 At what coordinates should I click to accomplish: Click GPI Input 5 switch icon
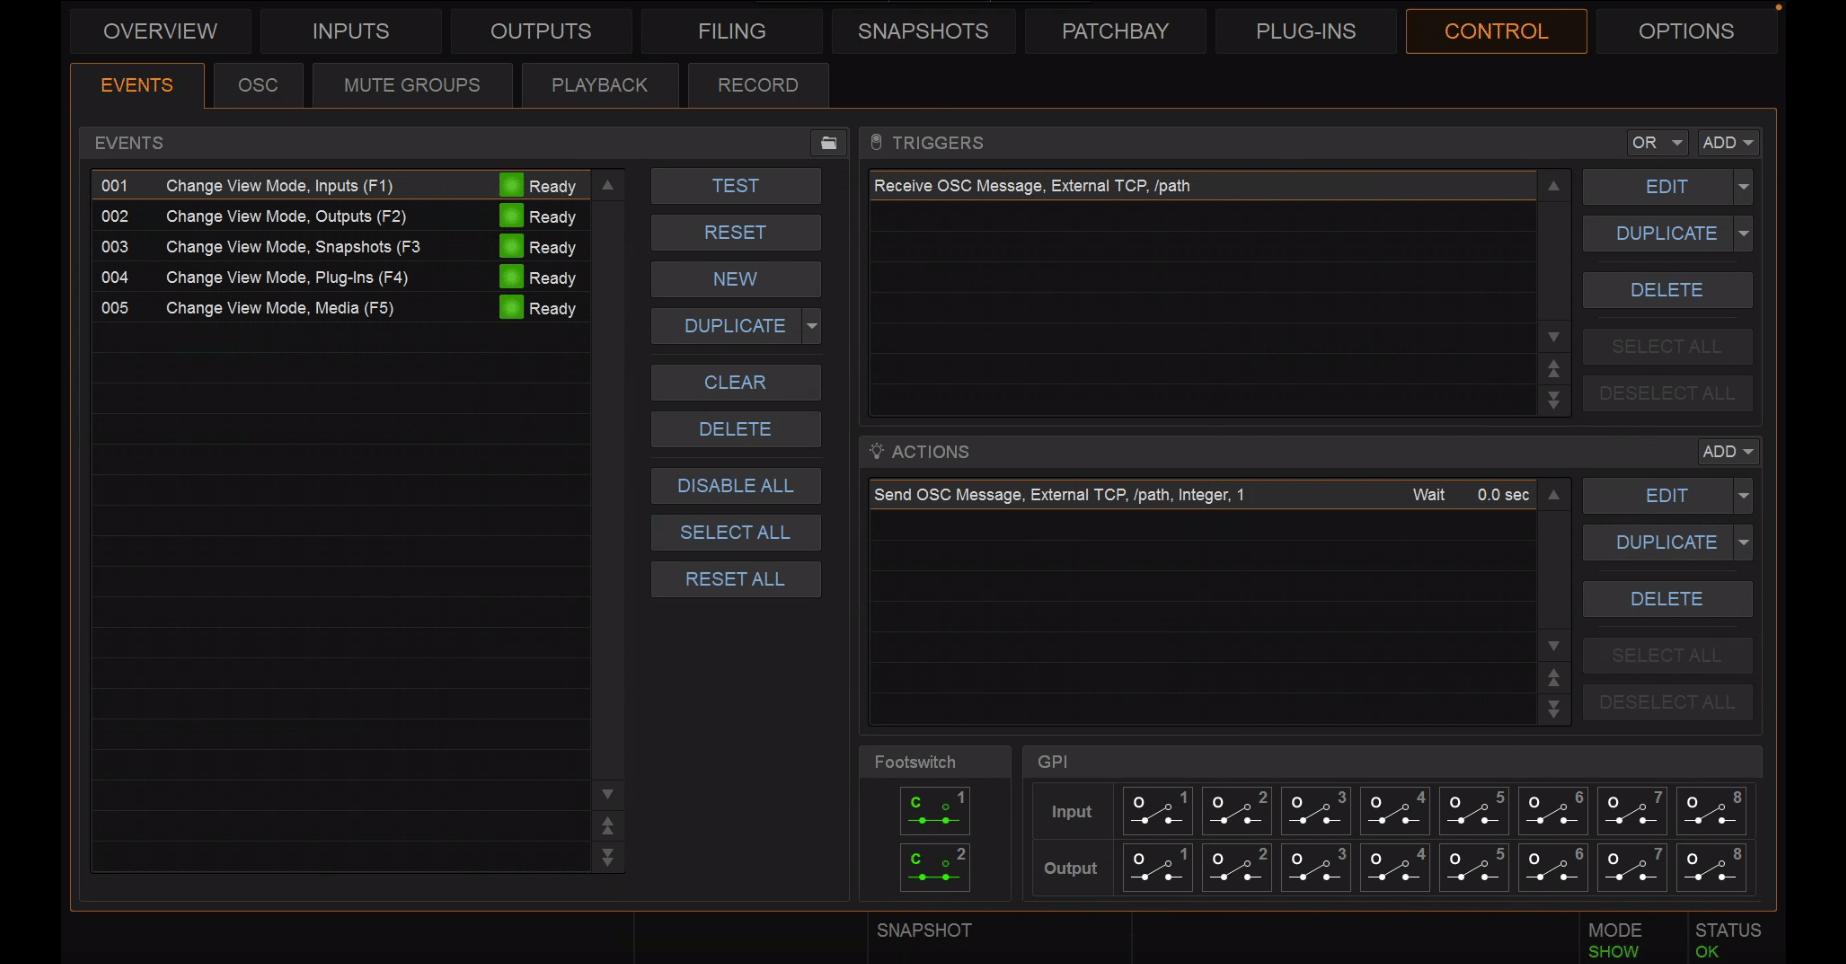[1473, 811]
